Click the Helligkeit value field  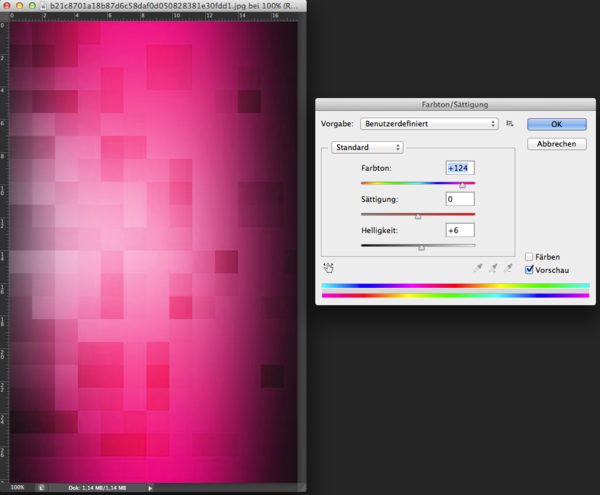pos(460,230)
